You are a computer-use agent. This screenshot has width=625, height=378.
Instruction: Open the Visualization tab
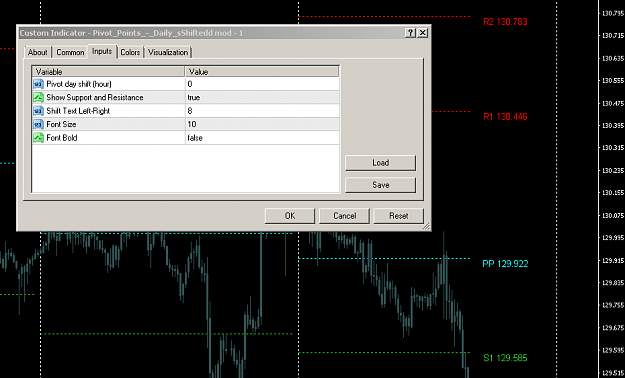pyautogui.click(x=168, y=52)
